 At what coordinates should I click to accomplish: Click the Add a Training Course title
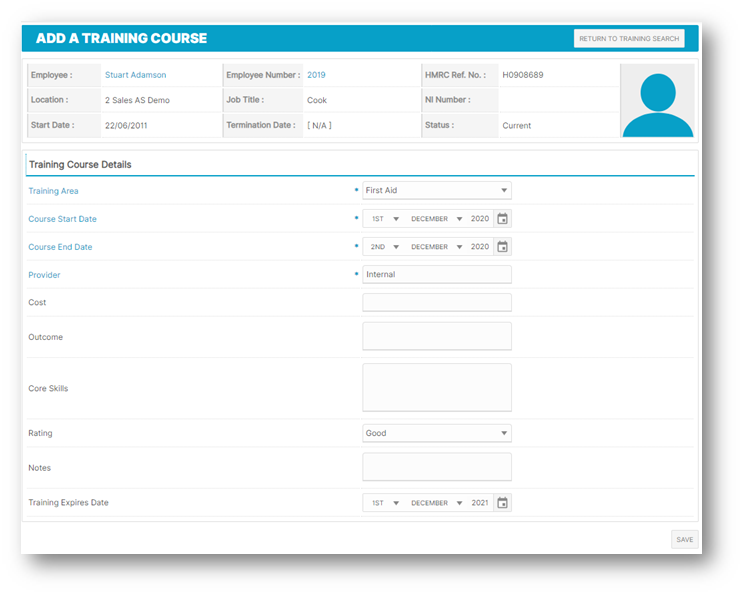click(121, 38)
